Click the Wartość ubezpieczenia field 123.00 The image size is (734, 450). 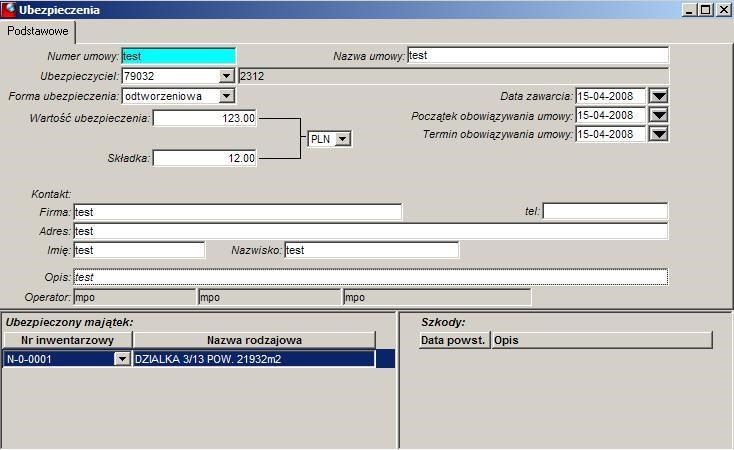pos(205,118)
